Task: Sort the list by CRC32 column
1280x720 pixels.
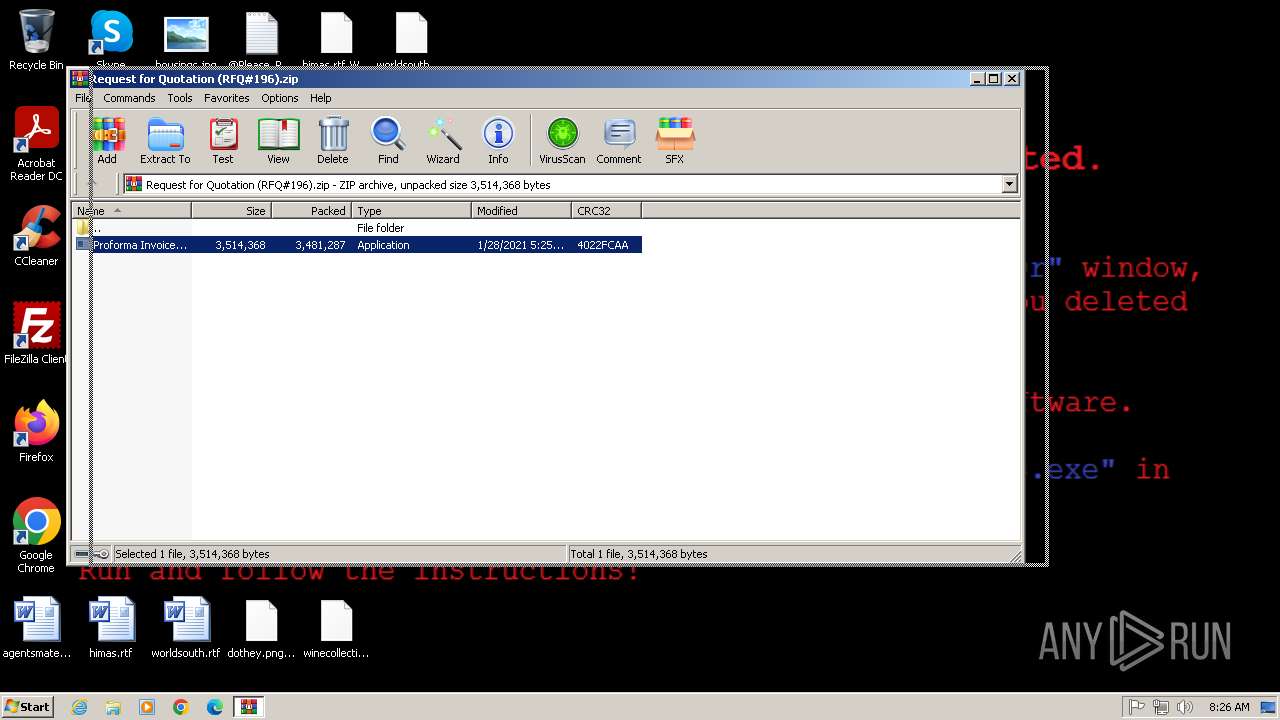Action: (x=606, y=211)
